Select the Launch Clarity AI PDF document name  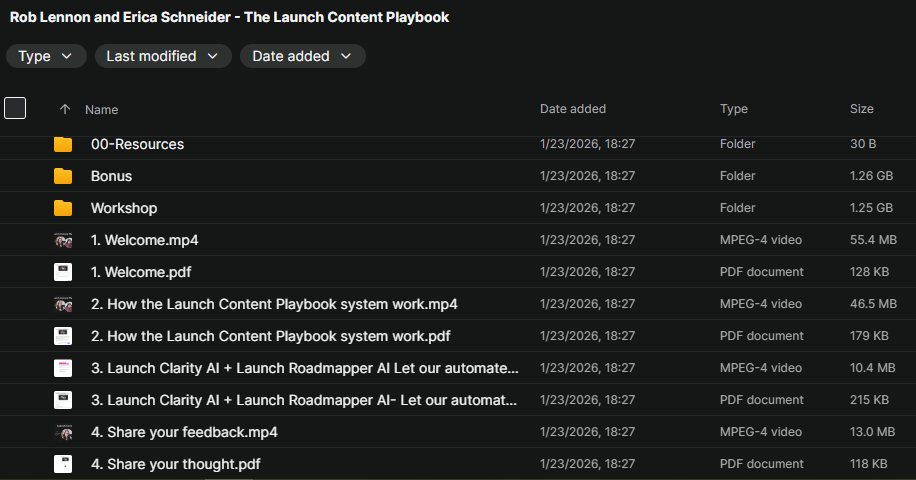[x=304, y=401]
